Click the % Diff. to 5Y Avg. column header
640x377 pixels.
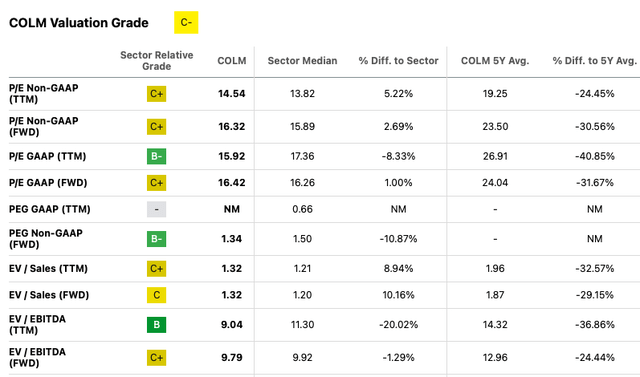click(x=595, y=61)
